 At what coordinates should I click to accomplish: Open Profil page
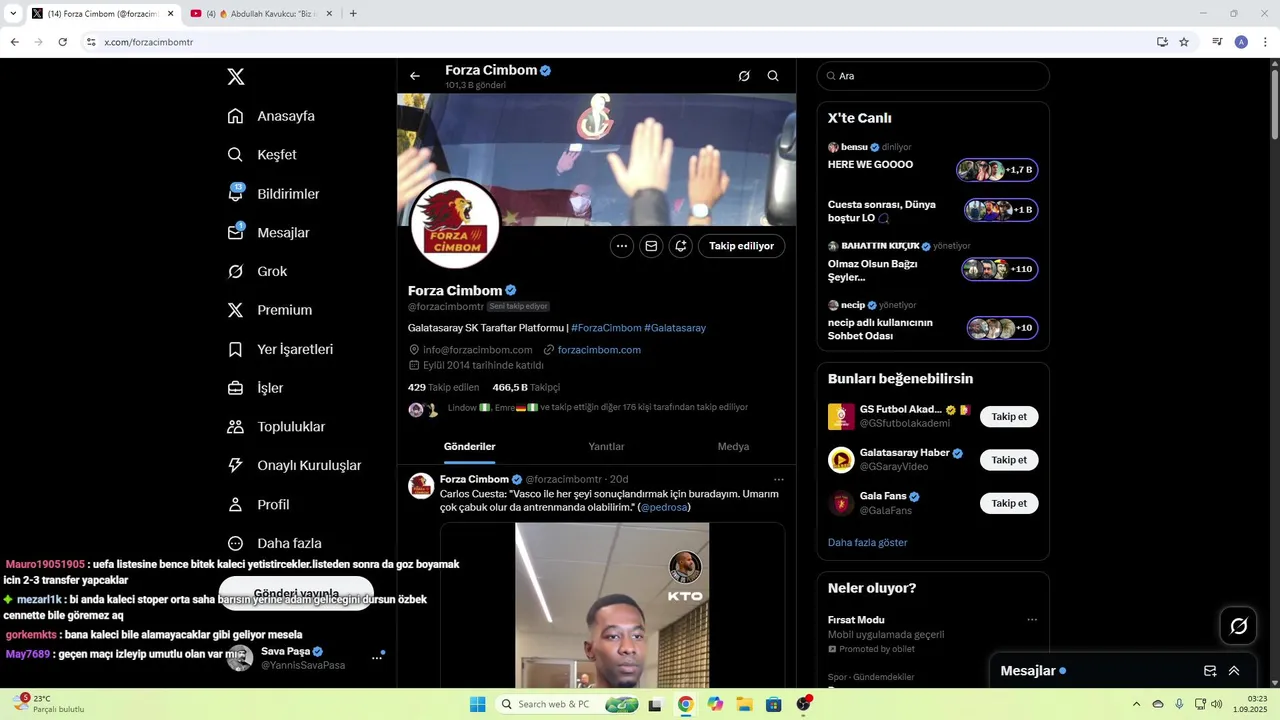click(x=258, y=505)
